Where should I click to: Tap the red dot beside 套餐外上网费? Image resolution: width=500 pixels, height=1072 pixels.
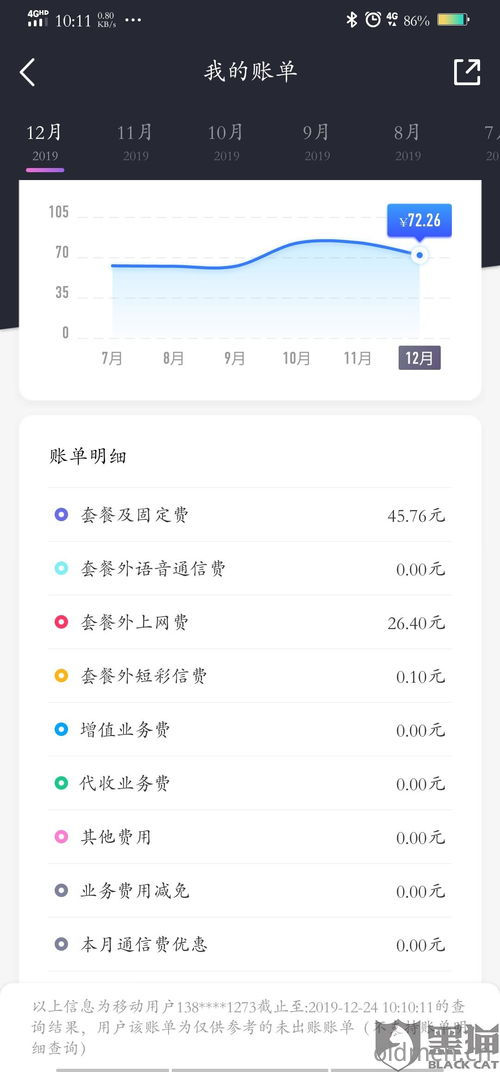point(62,622)
